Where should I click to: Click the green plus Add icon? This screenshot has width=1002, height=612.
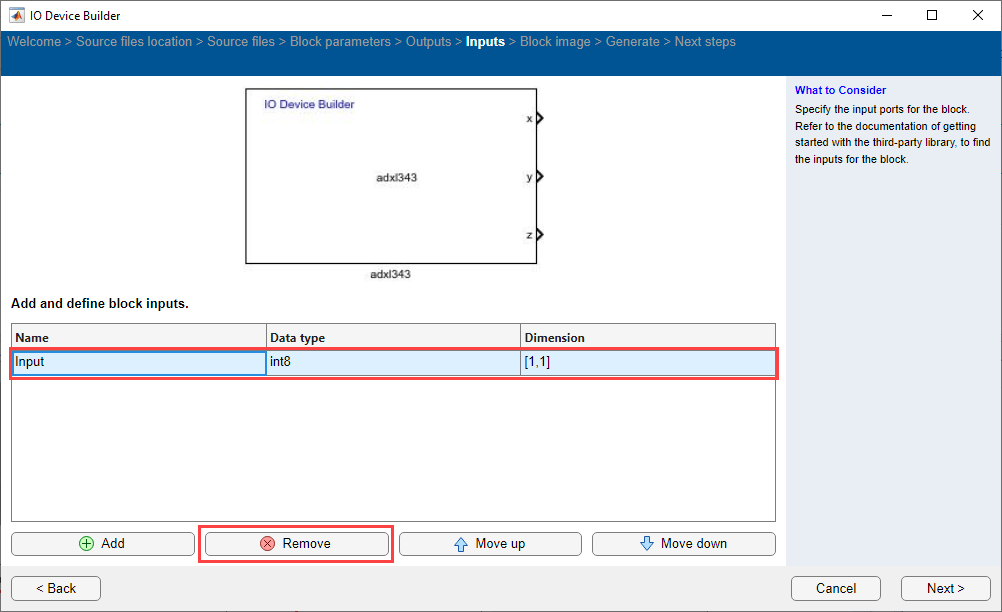tap(86, 544)
